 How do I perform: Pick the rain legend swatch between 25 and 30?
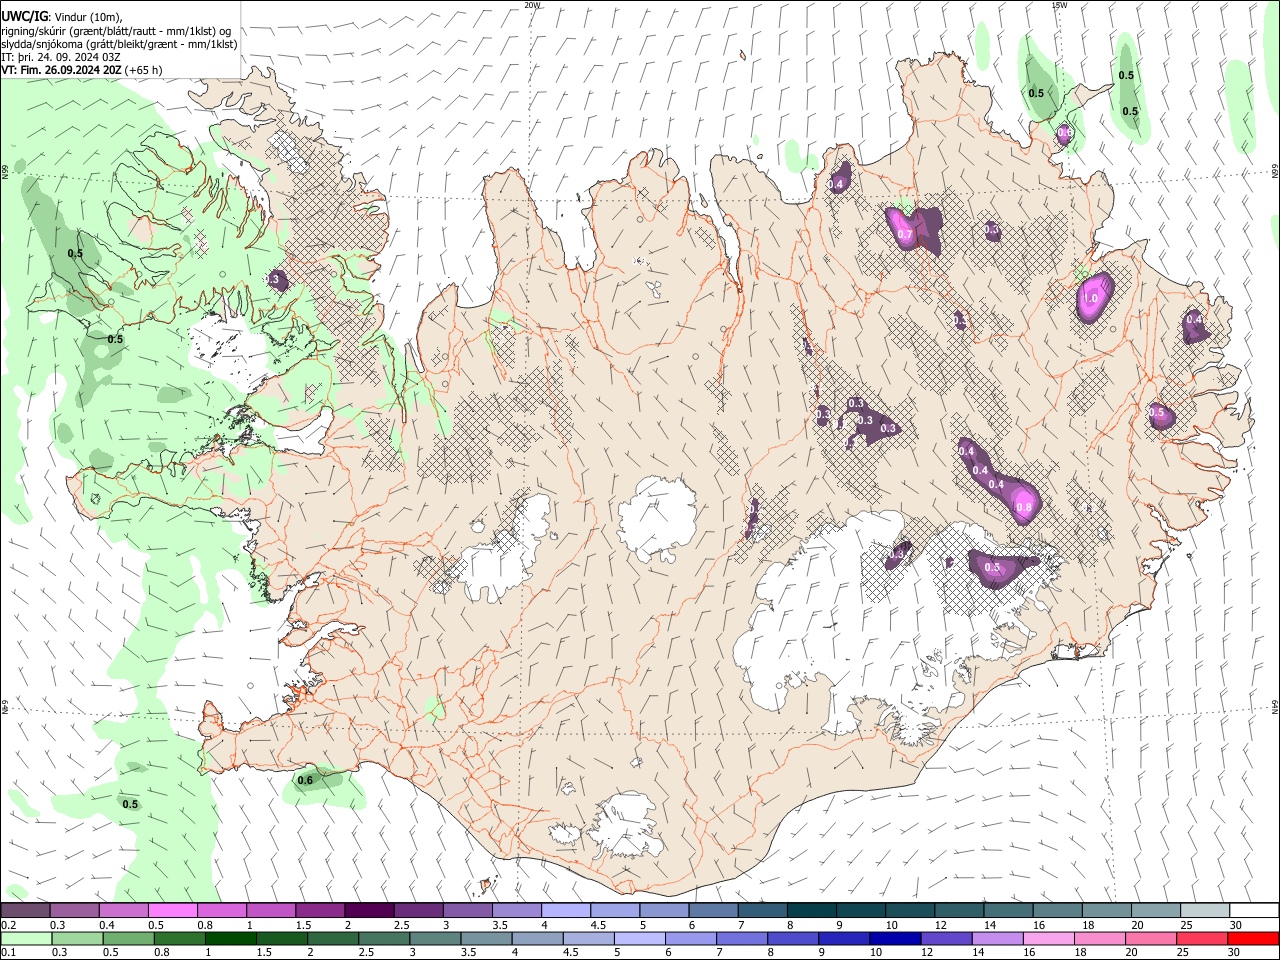pos(1201,938)
